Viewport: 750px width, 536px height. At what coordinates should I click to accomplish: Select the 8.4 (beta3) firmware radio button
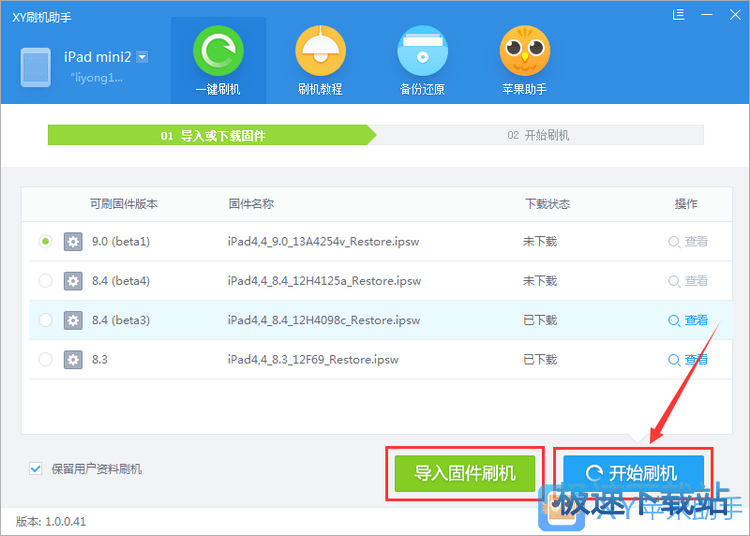coord(45,320)
